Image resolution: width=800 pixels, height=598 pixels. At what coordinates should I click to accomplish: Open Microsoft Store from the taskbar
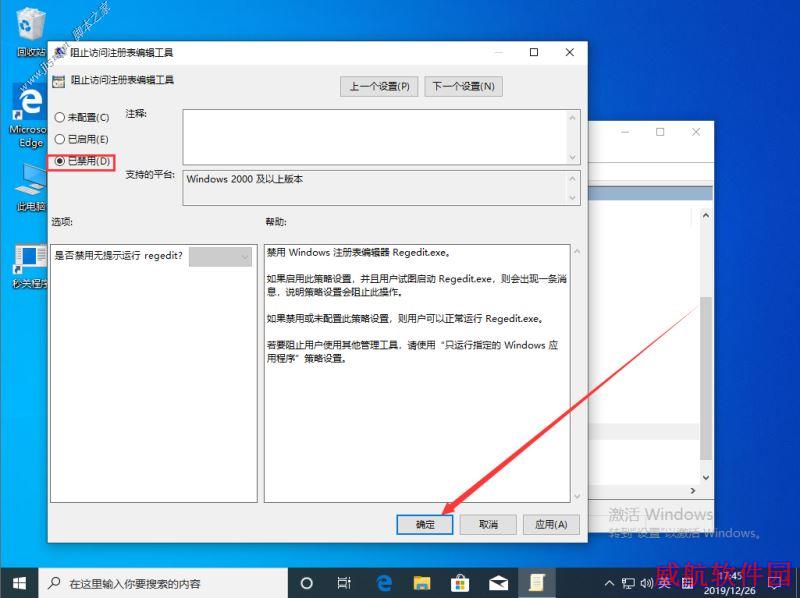[460, 583]
